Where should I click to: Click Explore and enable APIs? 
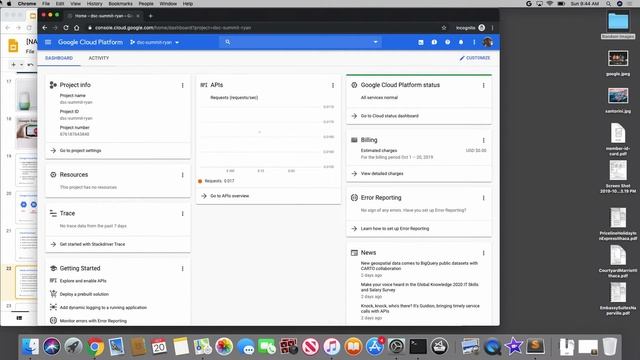coord(83,281)
